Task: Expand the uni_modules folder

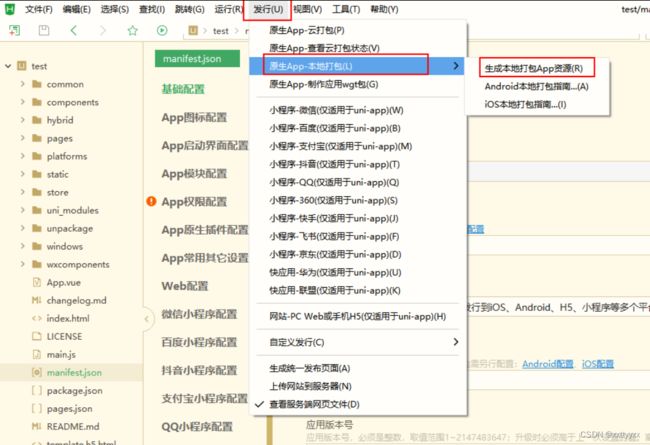Action: point(22,210)
